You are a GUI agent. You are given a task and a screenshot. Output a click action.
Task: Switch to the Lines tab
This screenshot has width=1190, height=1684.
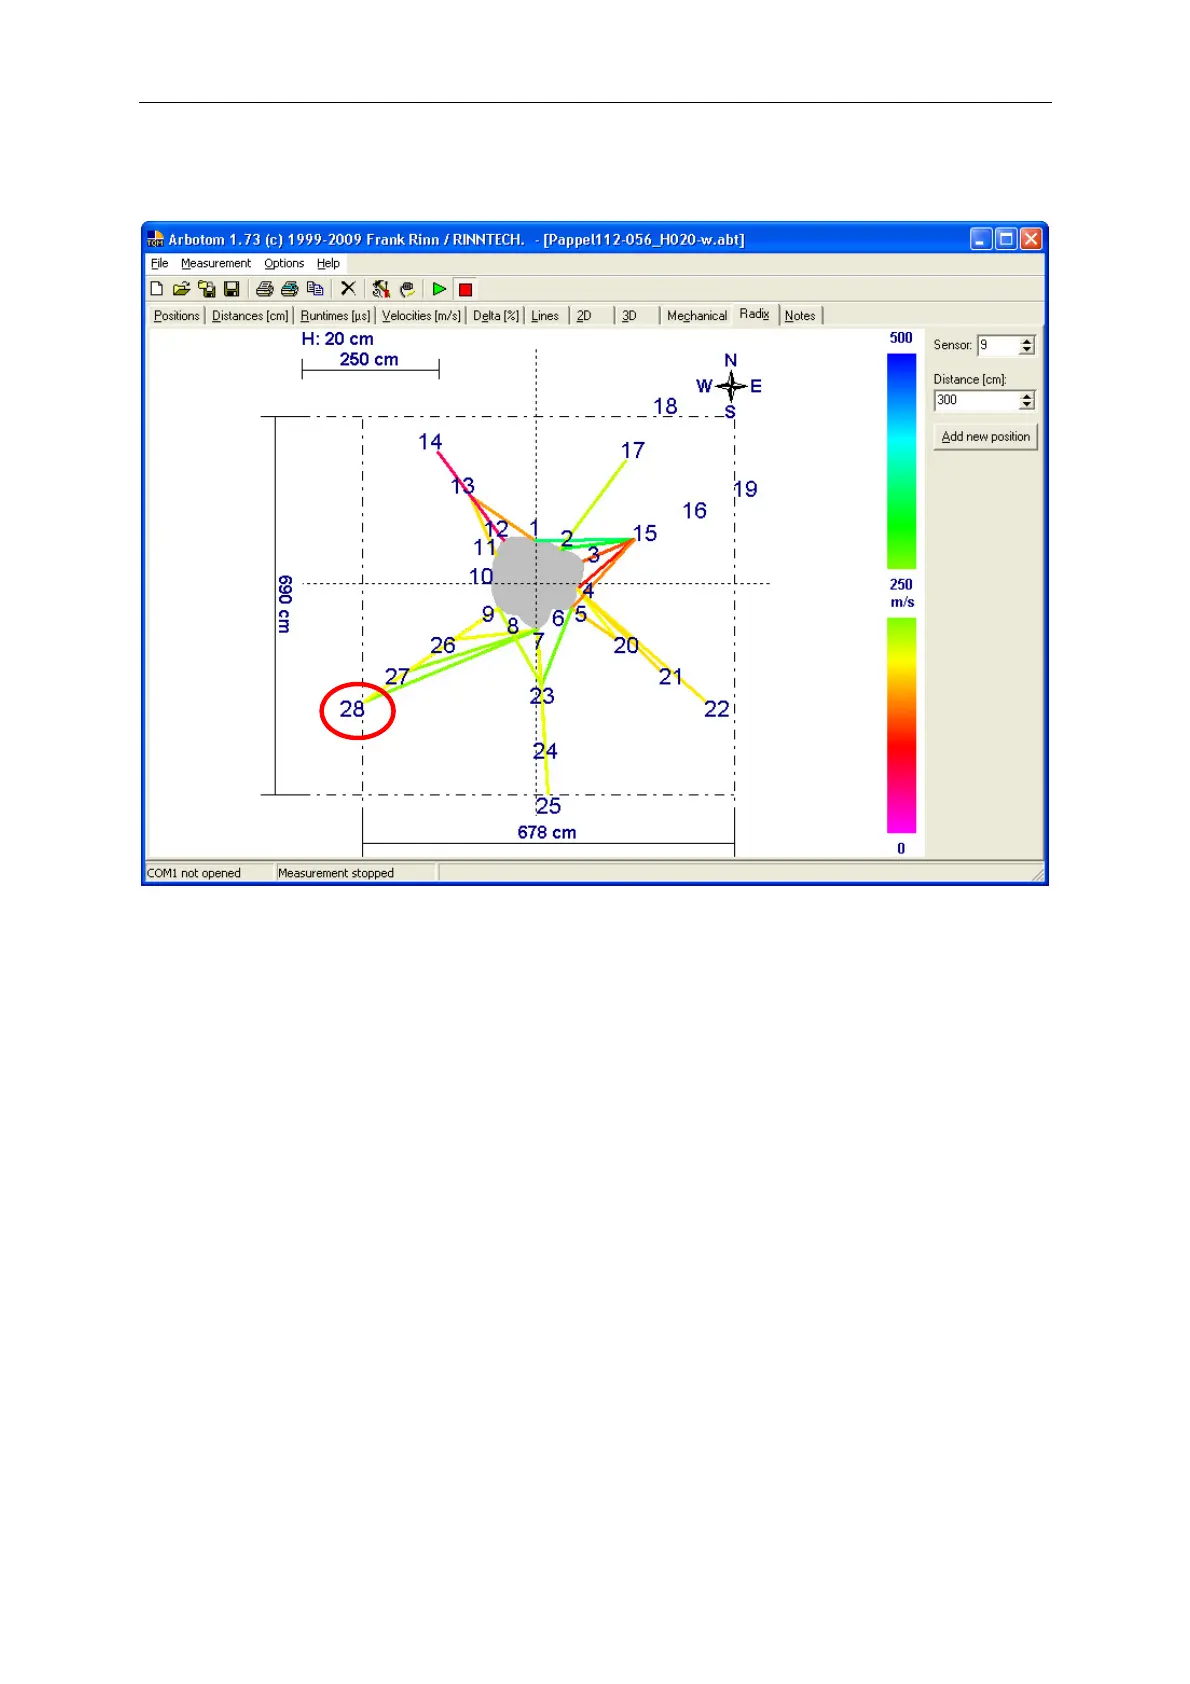tap(545, 316)
